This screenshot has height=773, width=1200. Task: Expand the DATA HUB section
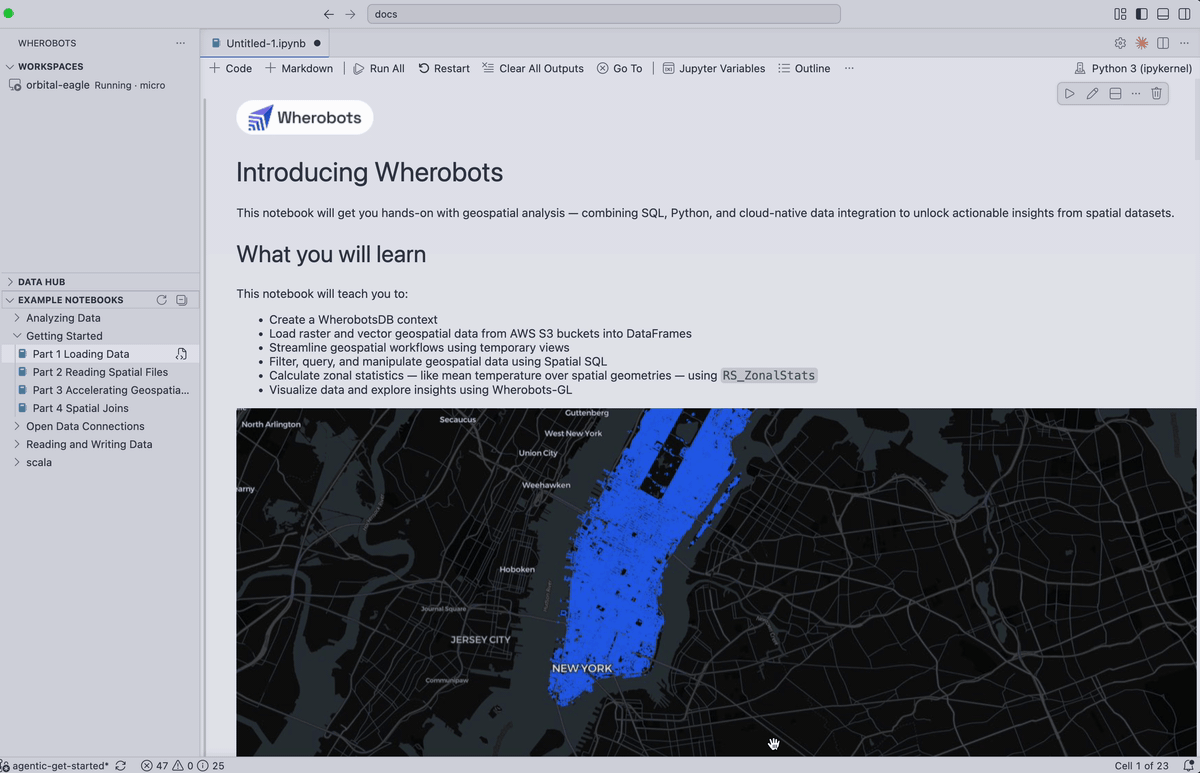coord(100,282)
